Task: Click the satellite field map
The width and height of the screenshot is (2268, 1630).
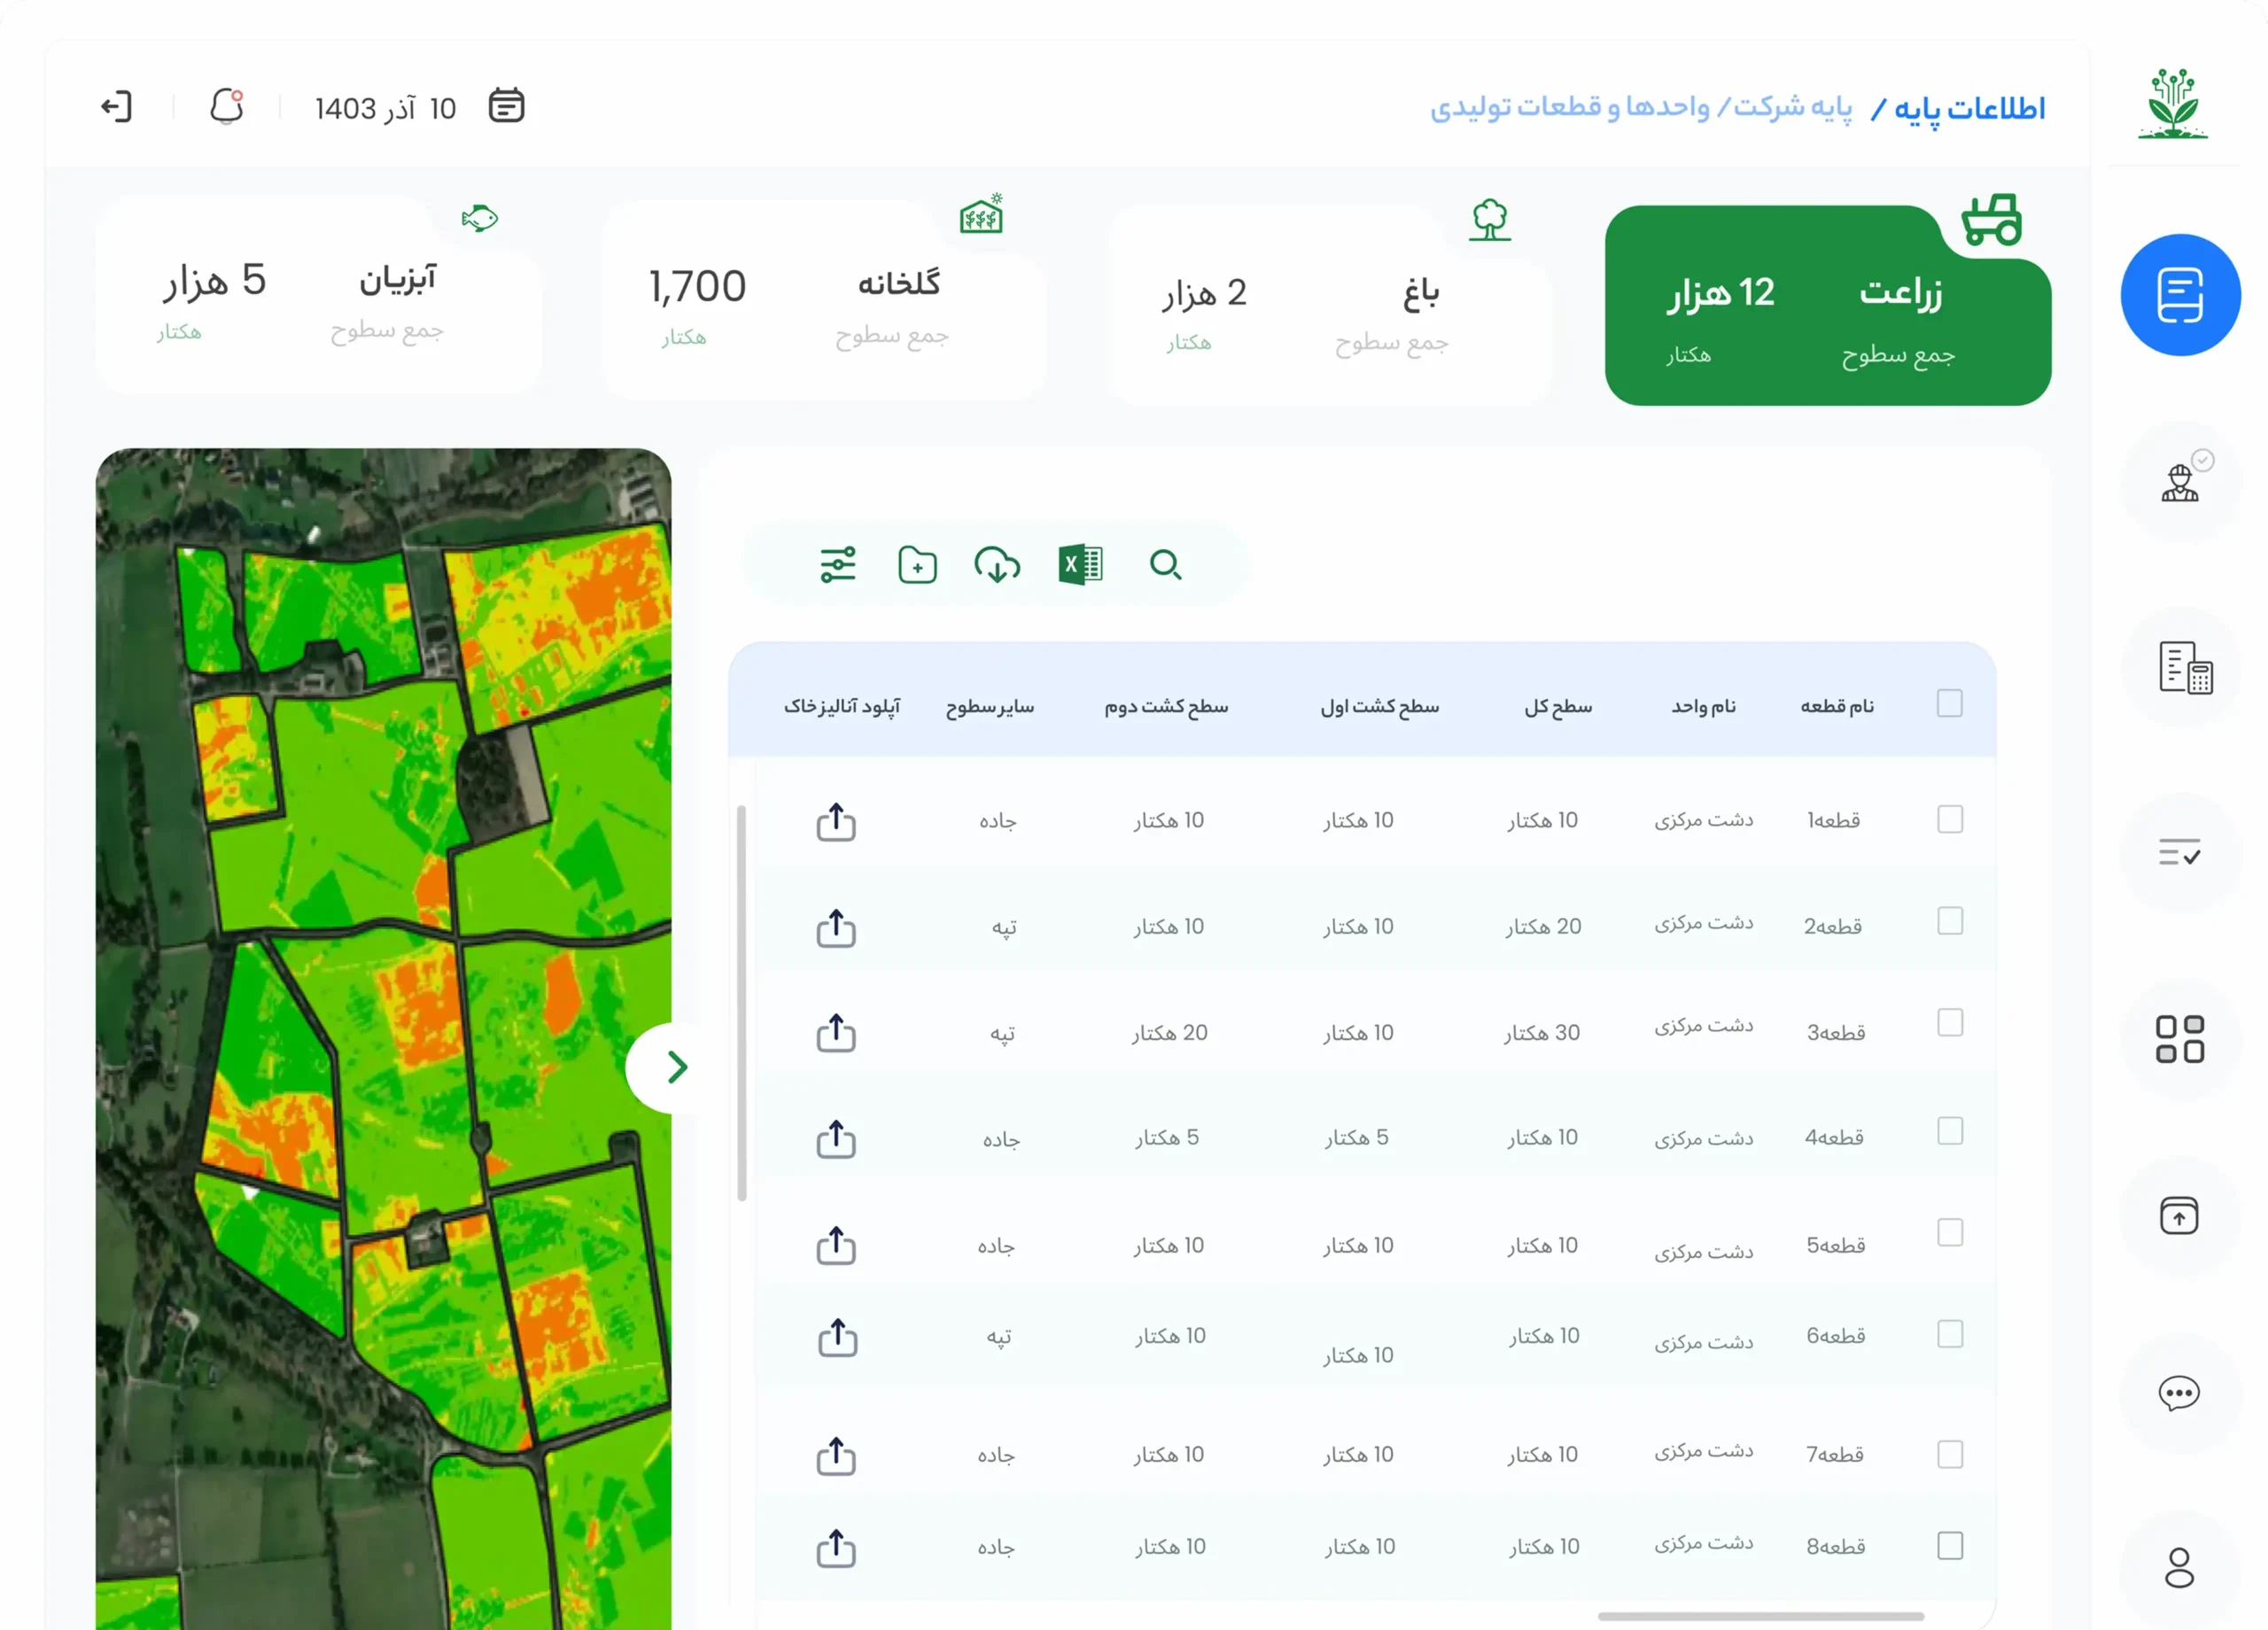Action: click(x=384, y=1038)
